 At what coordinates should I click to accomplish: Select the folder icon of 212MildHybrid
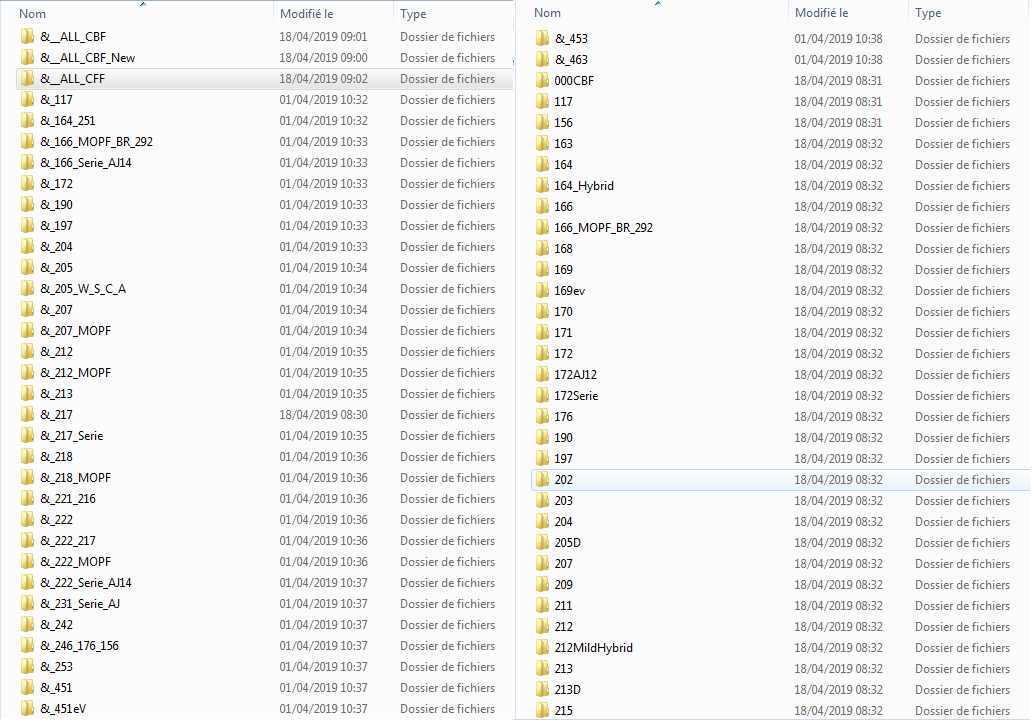[542, 648]
